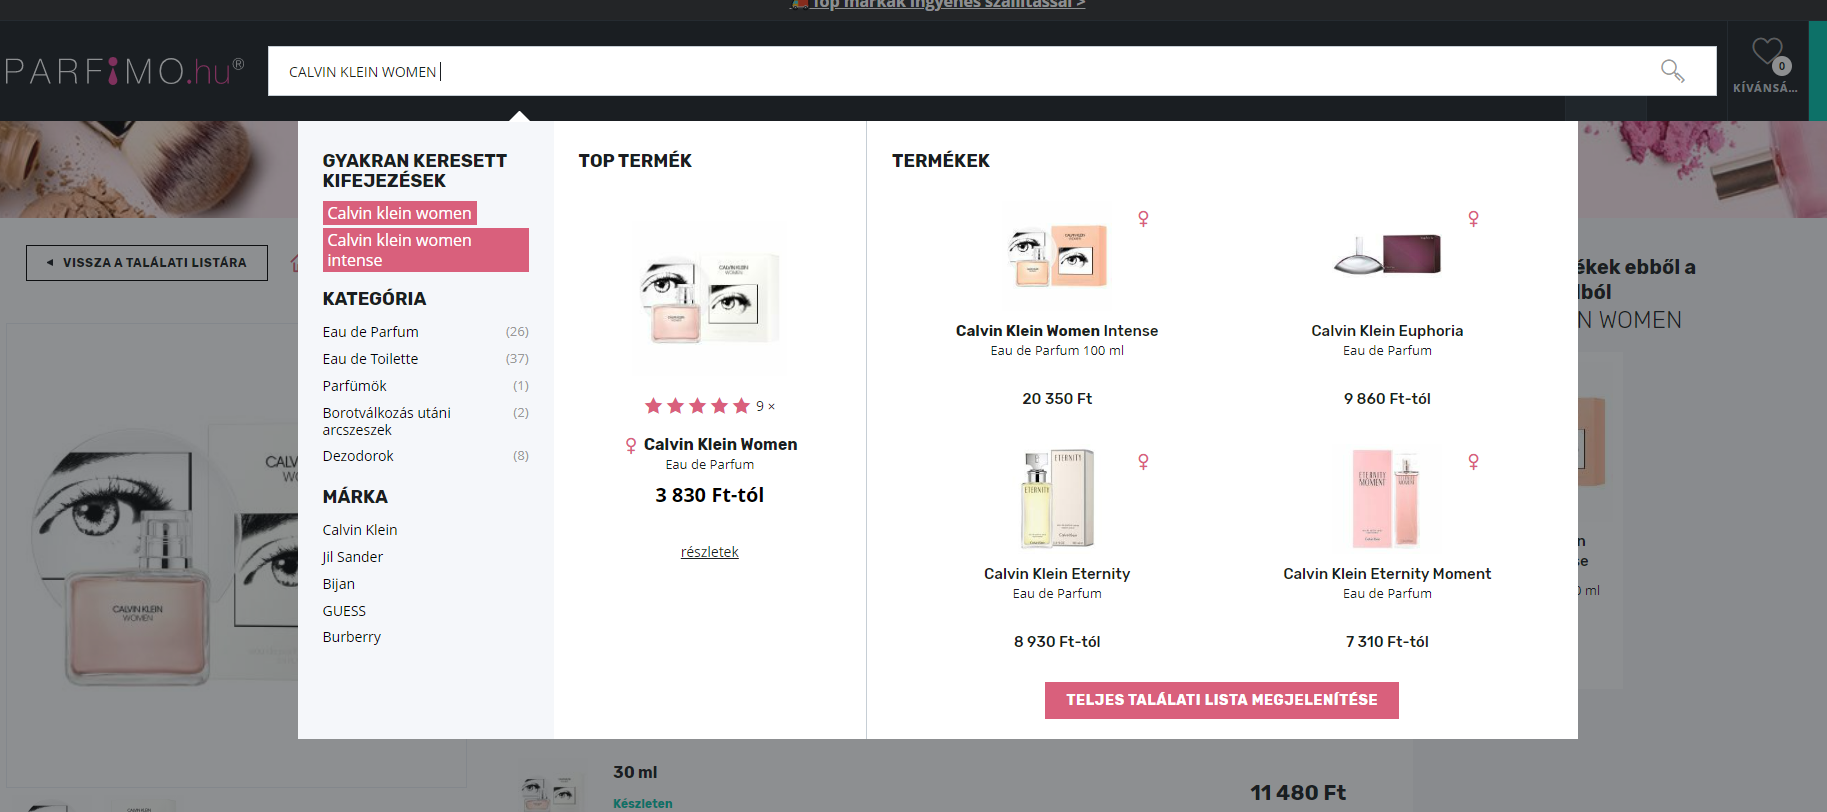Open the 'részletek' details link
Image resolution: width=1827 pixels, height=812 pixels.
(x=709, y=552)
